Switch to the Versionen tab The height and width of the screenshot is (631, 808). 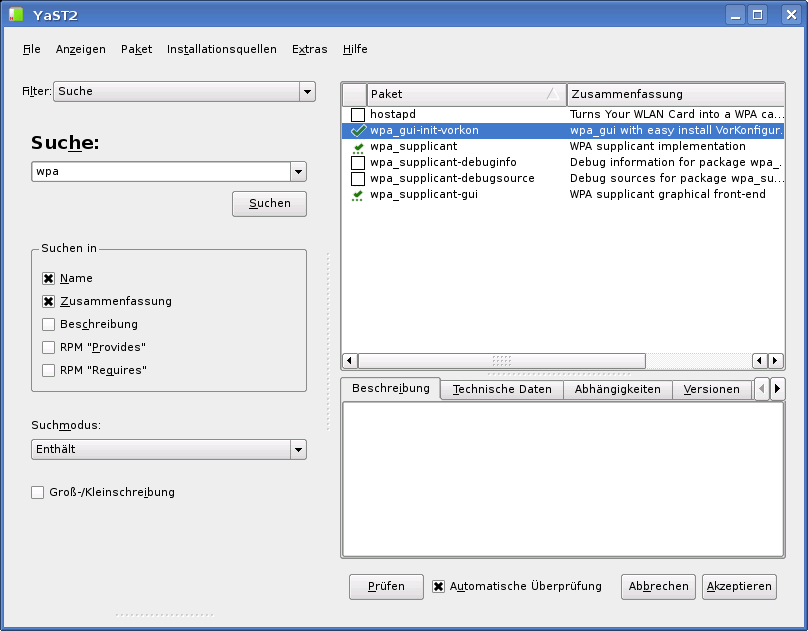click(712, 389)
